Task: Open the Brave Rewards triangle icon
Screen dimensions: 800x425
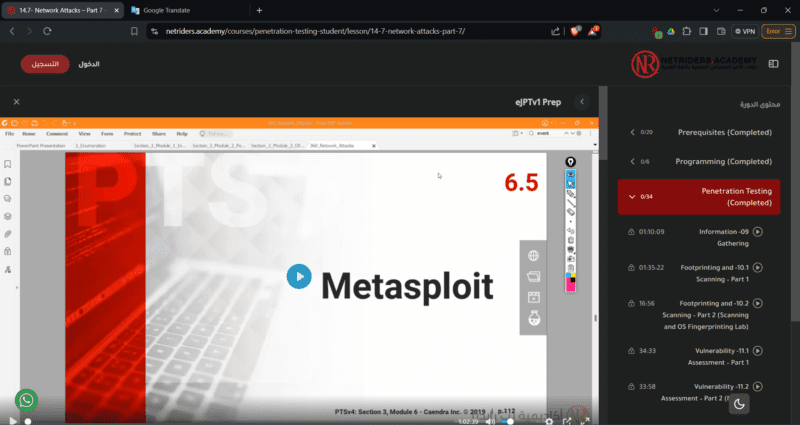Action: coord(592,31)
